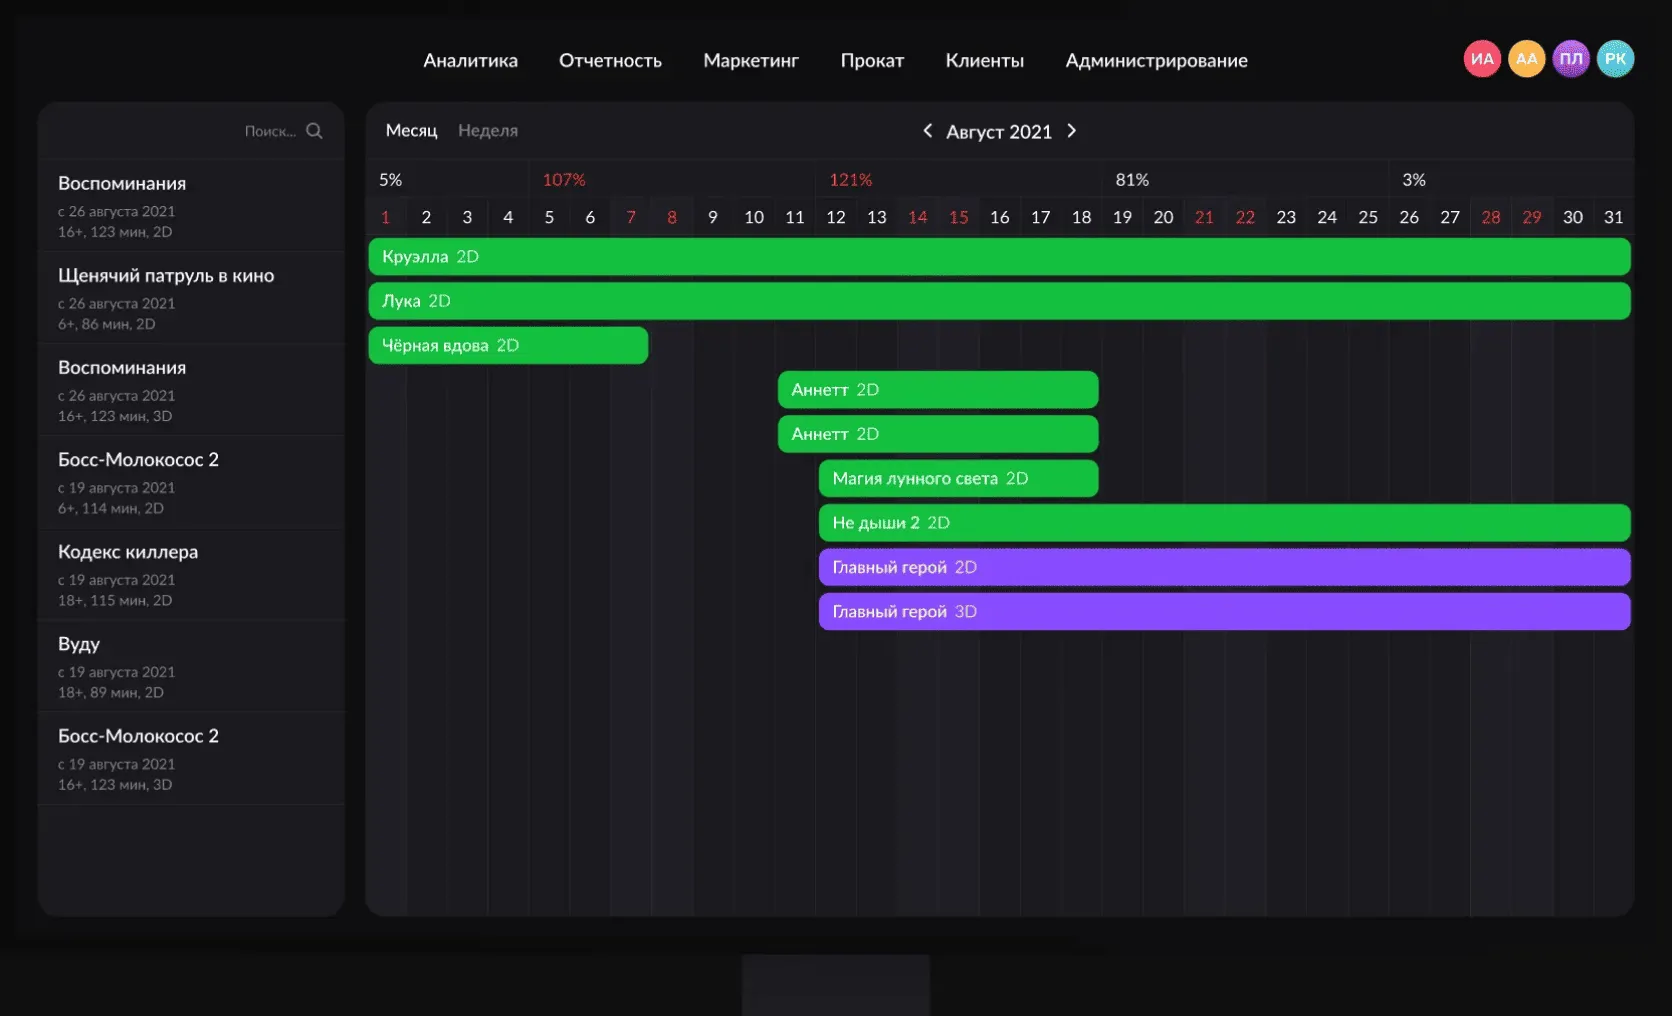1672x1016 pixels.
Task: Select day 4 in the calendar header
Action: point(508,217)
